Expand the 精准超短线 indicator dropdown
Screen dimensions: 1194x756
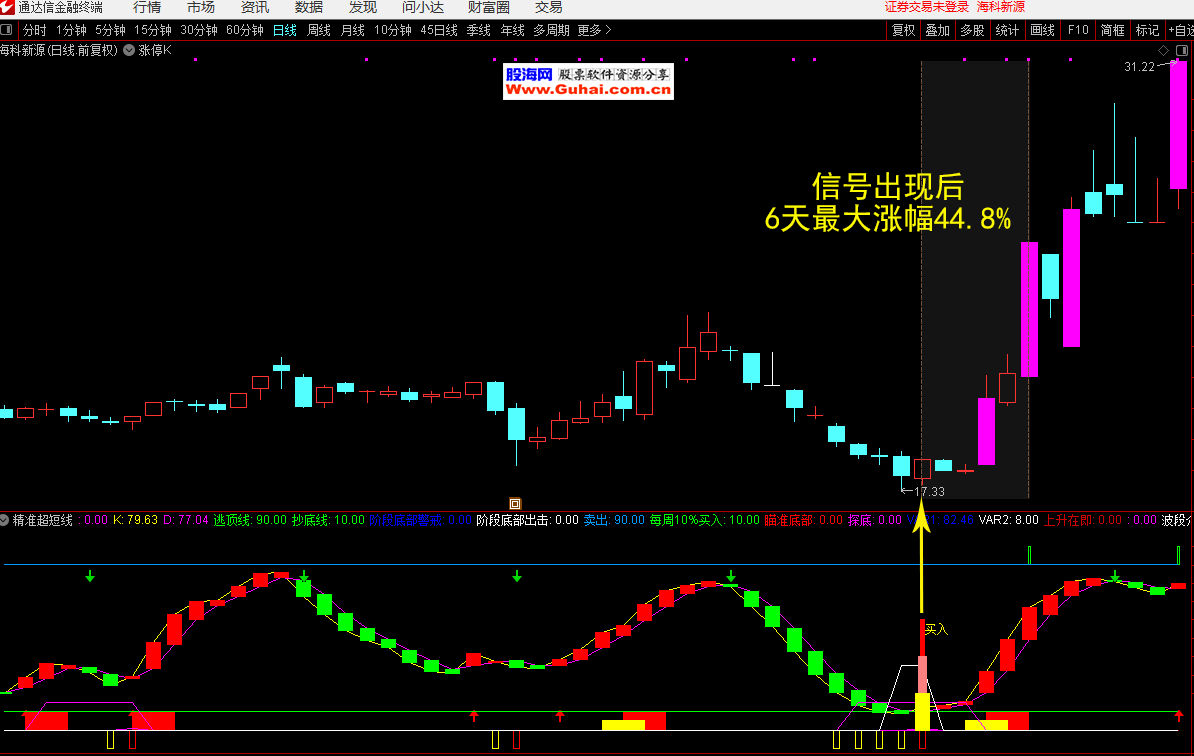click(6, 520)
